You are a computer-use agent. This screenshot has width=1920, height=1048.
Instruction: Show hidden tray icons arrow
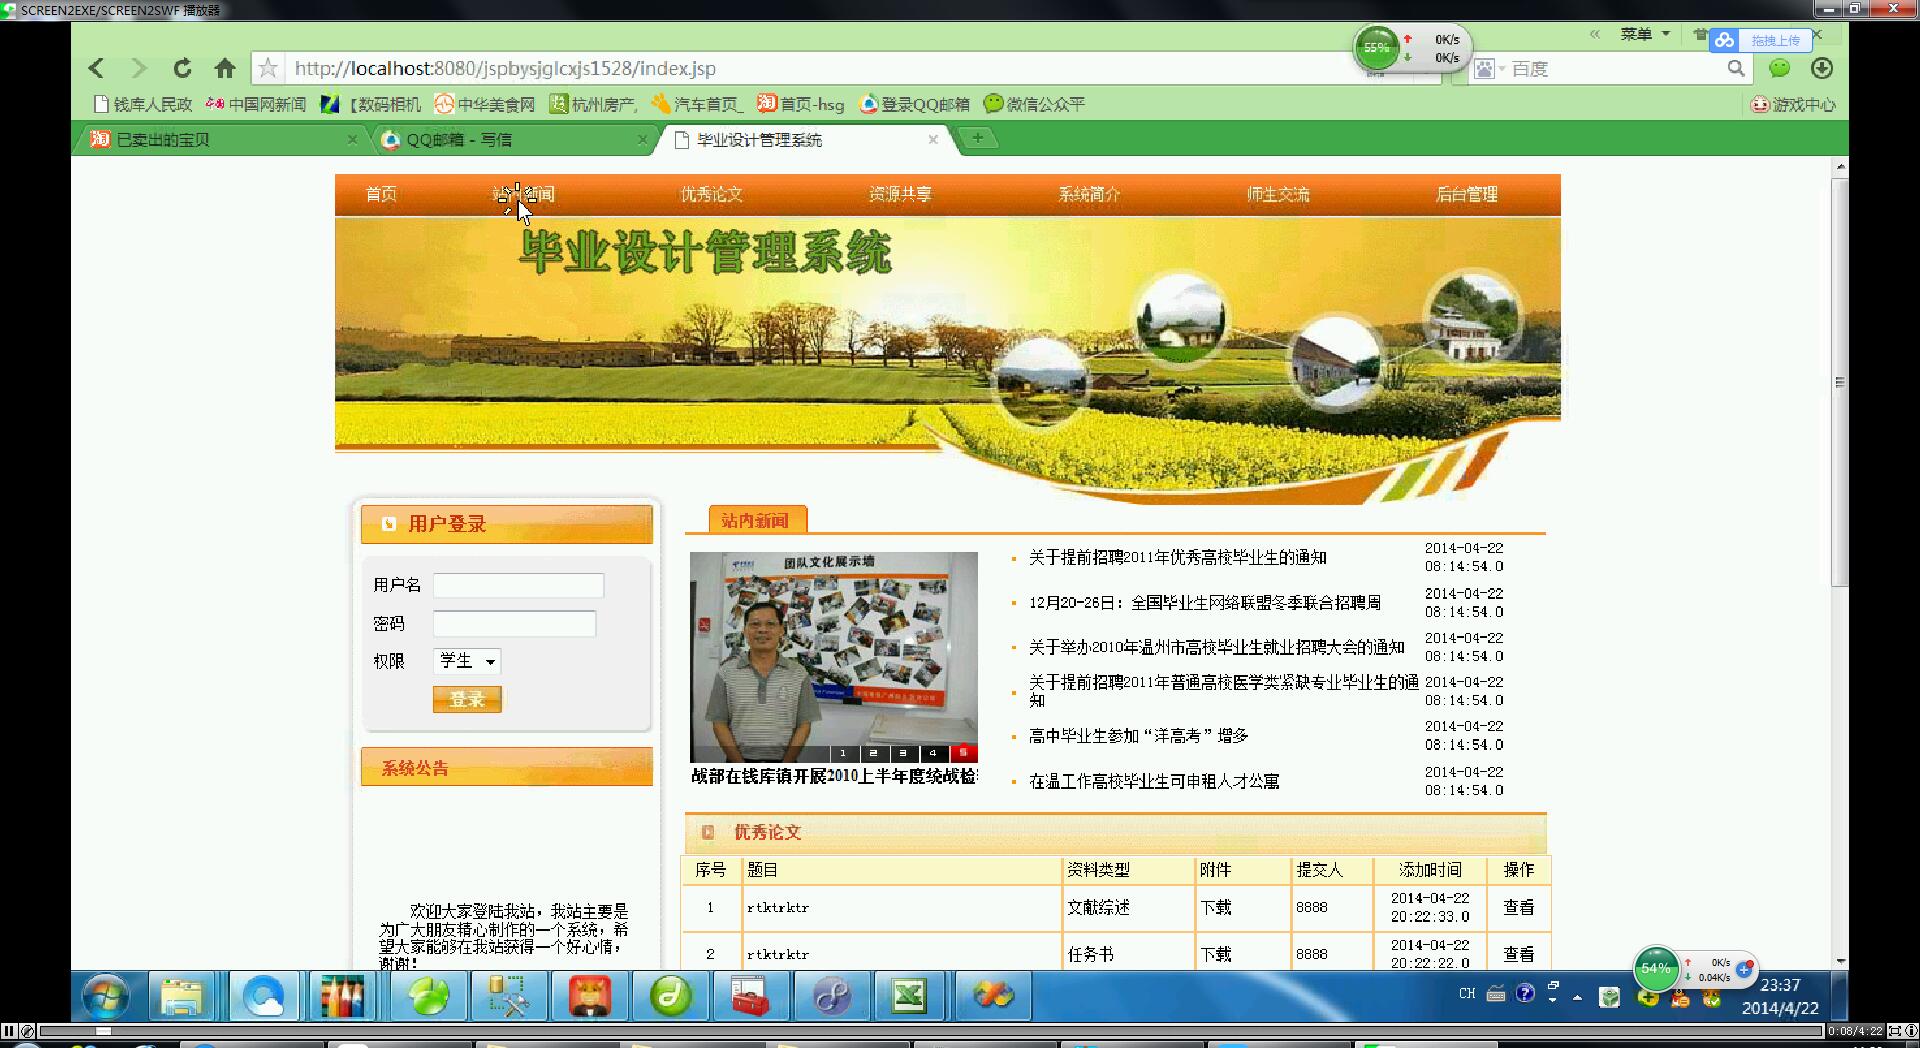tap(1577, 997)
